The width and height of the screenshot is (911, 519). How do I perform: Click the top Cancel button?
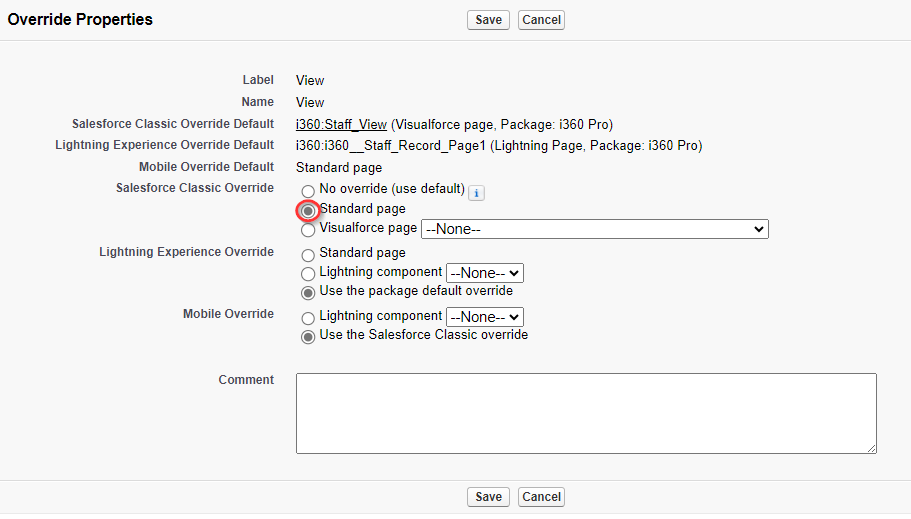click(x=541, y=20)
